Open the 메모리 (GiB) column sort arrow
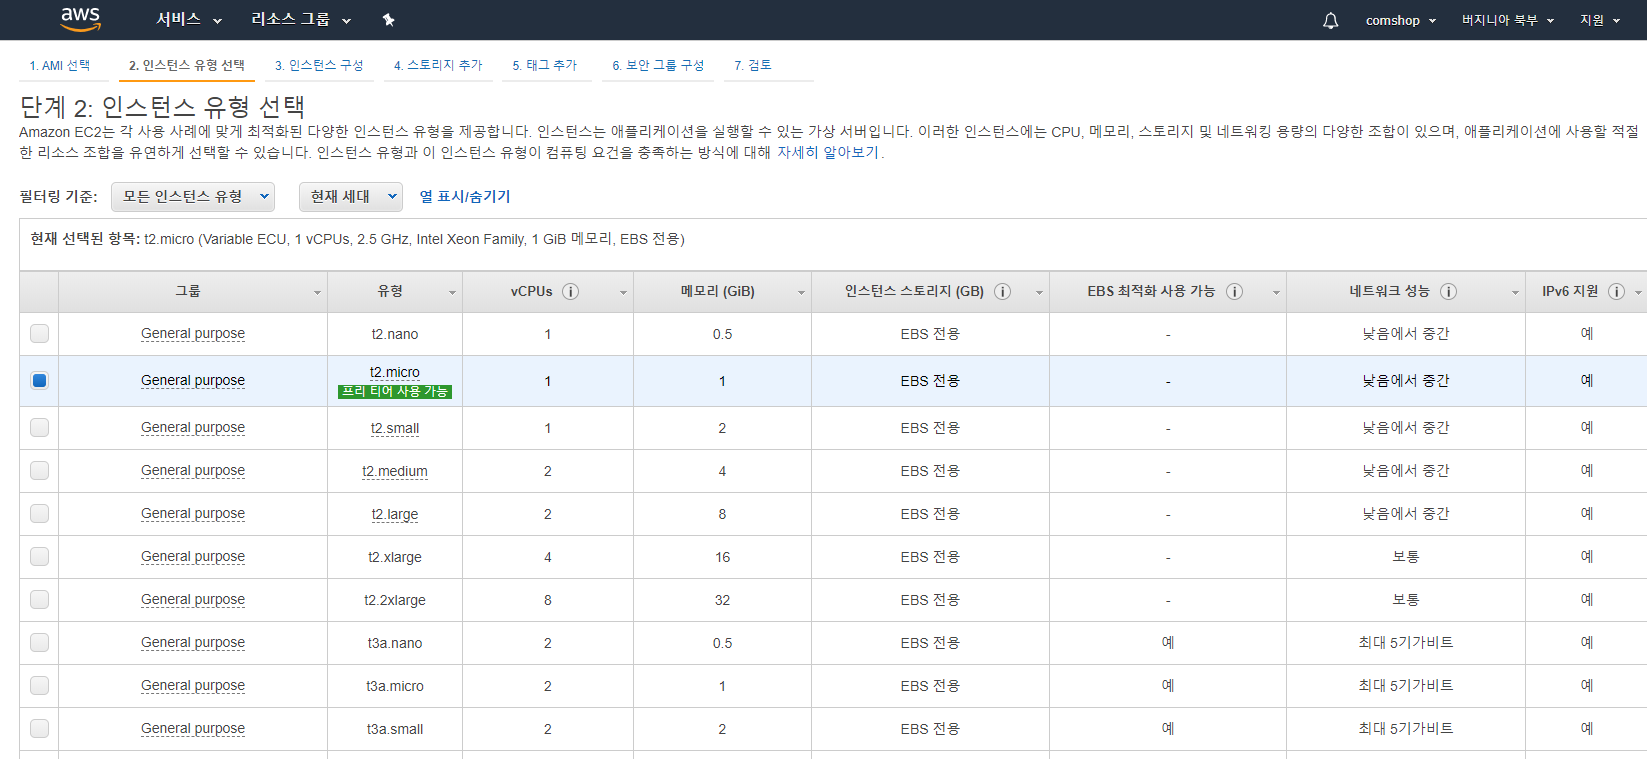1647x759 pixels. click(x=801, y=293)
